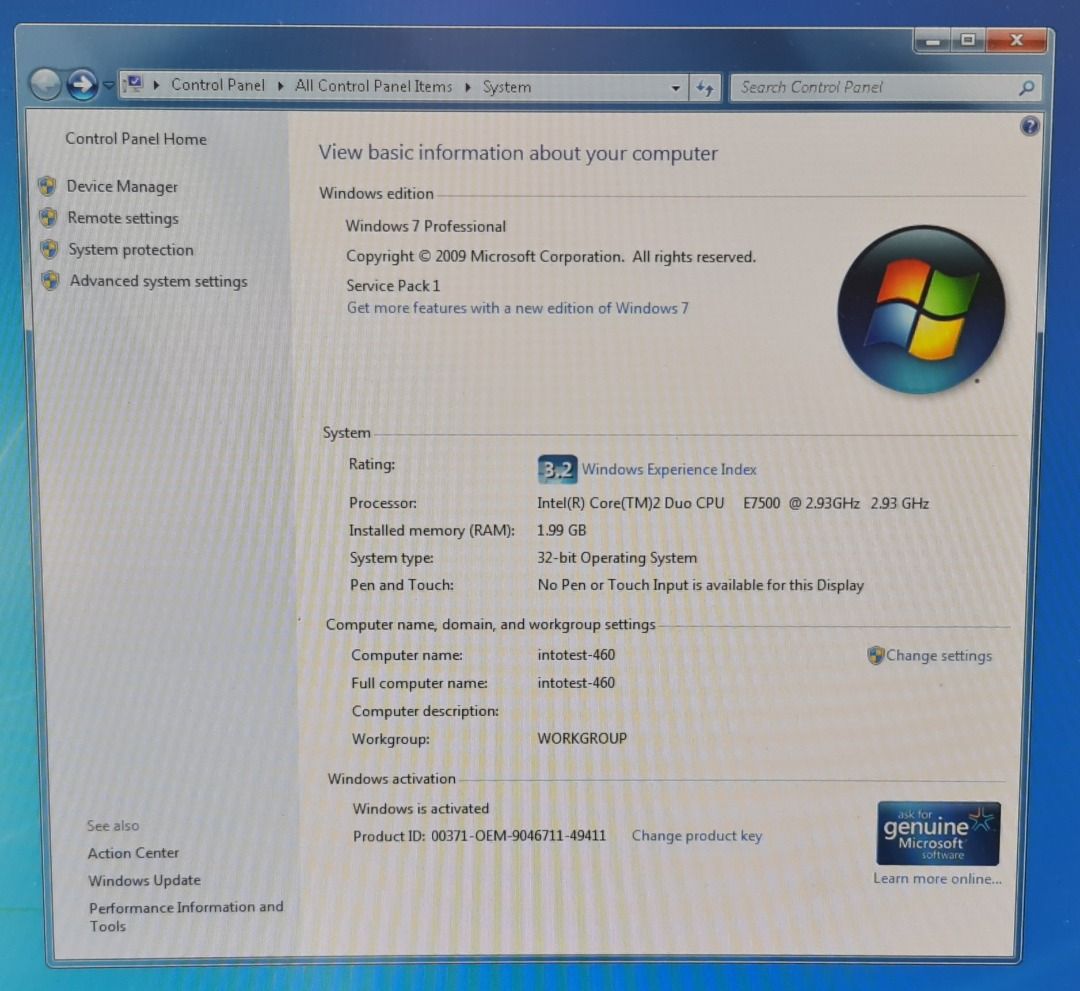1080x991 pixels.
Task: Click the Windows flag logo image
Action: click(x=920, y=308)
